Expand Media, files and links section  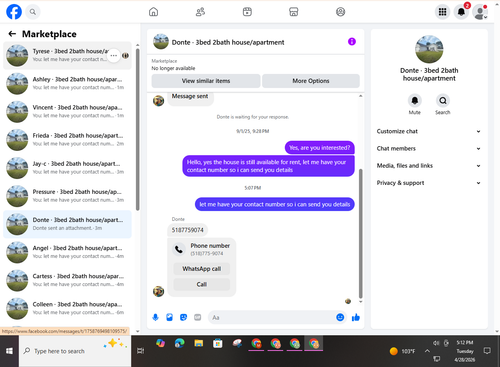pyautogui.click(x=429, y=166)
